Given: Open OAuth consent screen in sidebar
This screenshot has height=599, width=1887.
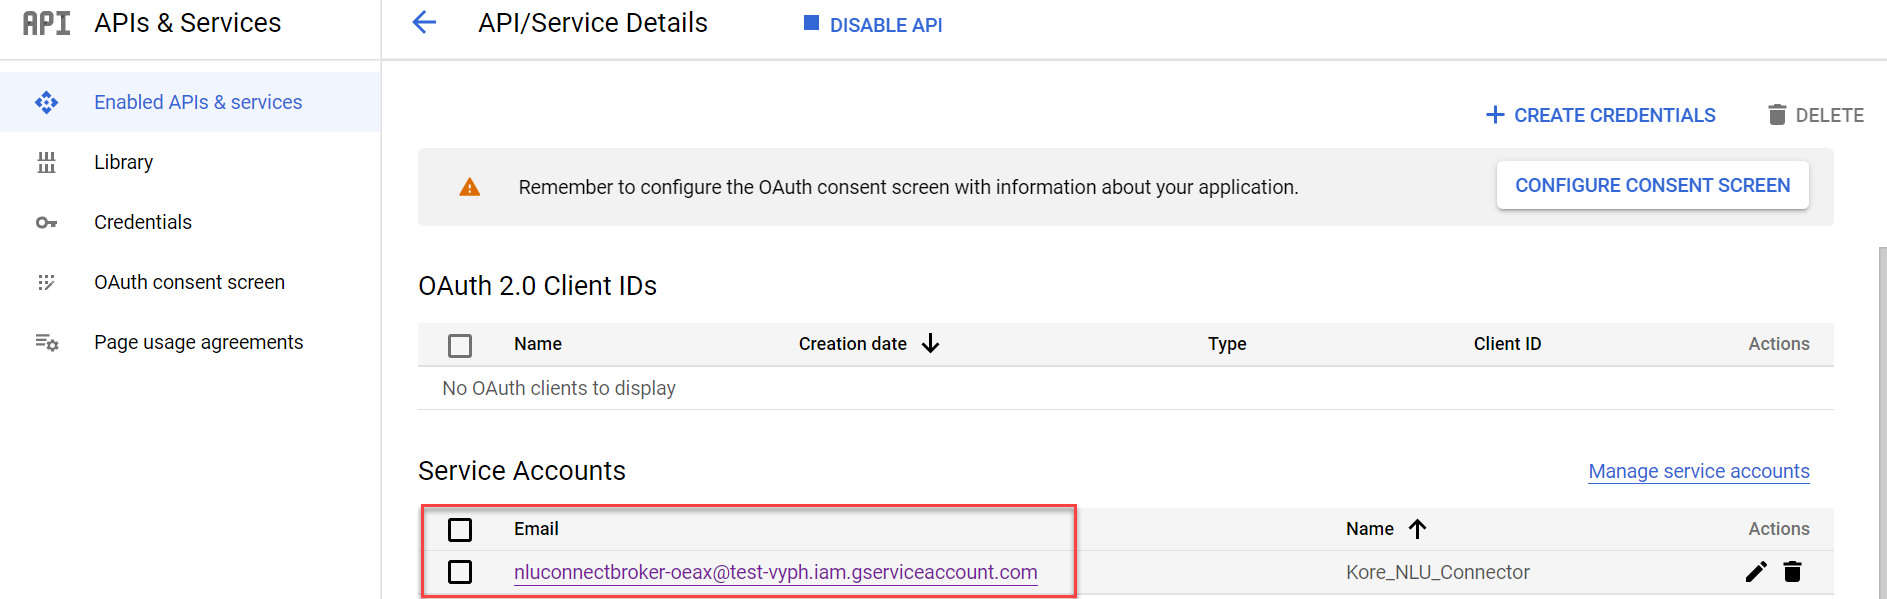Looking at the screenshot, I should point(190,282).
